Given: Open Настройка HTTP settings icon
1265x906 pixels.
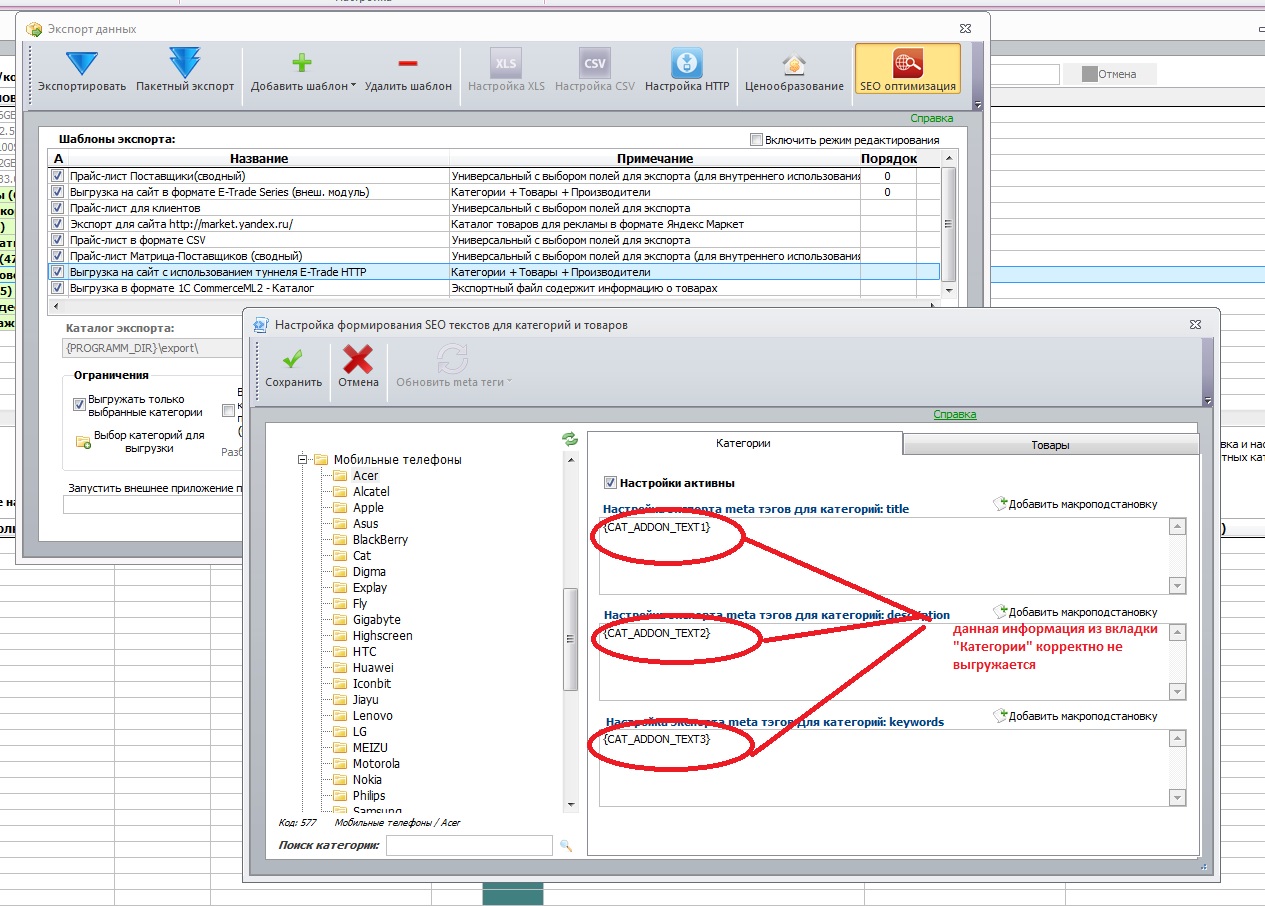Looking at the screenshot, I should pos(687,63).
